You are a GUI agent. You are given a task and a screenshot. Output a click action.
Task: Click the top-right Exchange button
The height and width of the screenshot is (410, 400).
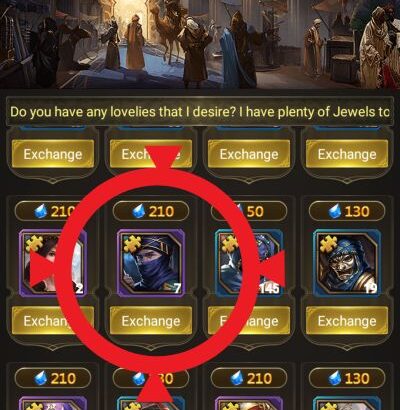(x=347, y=154)
